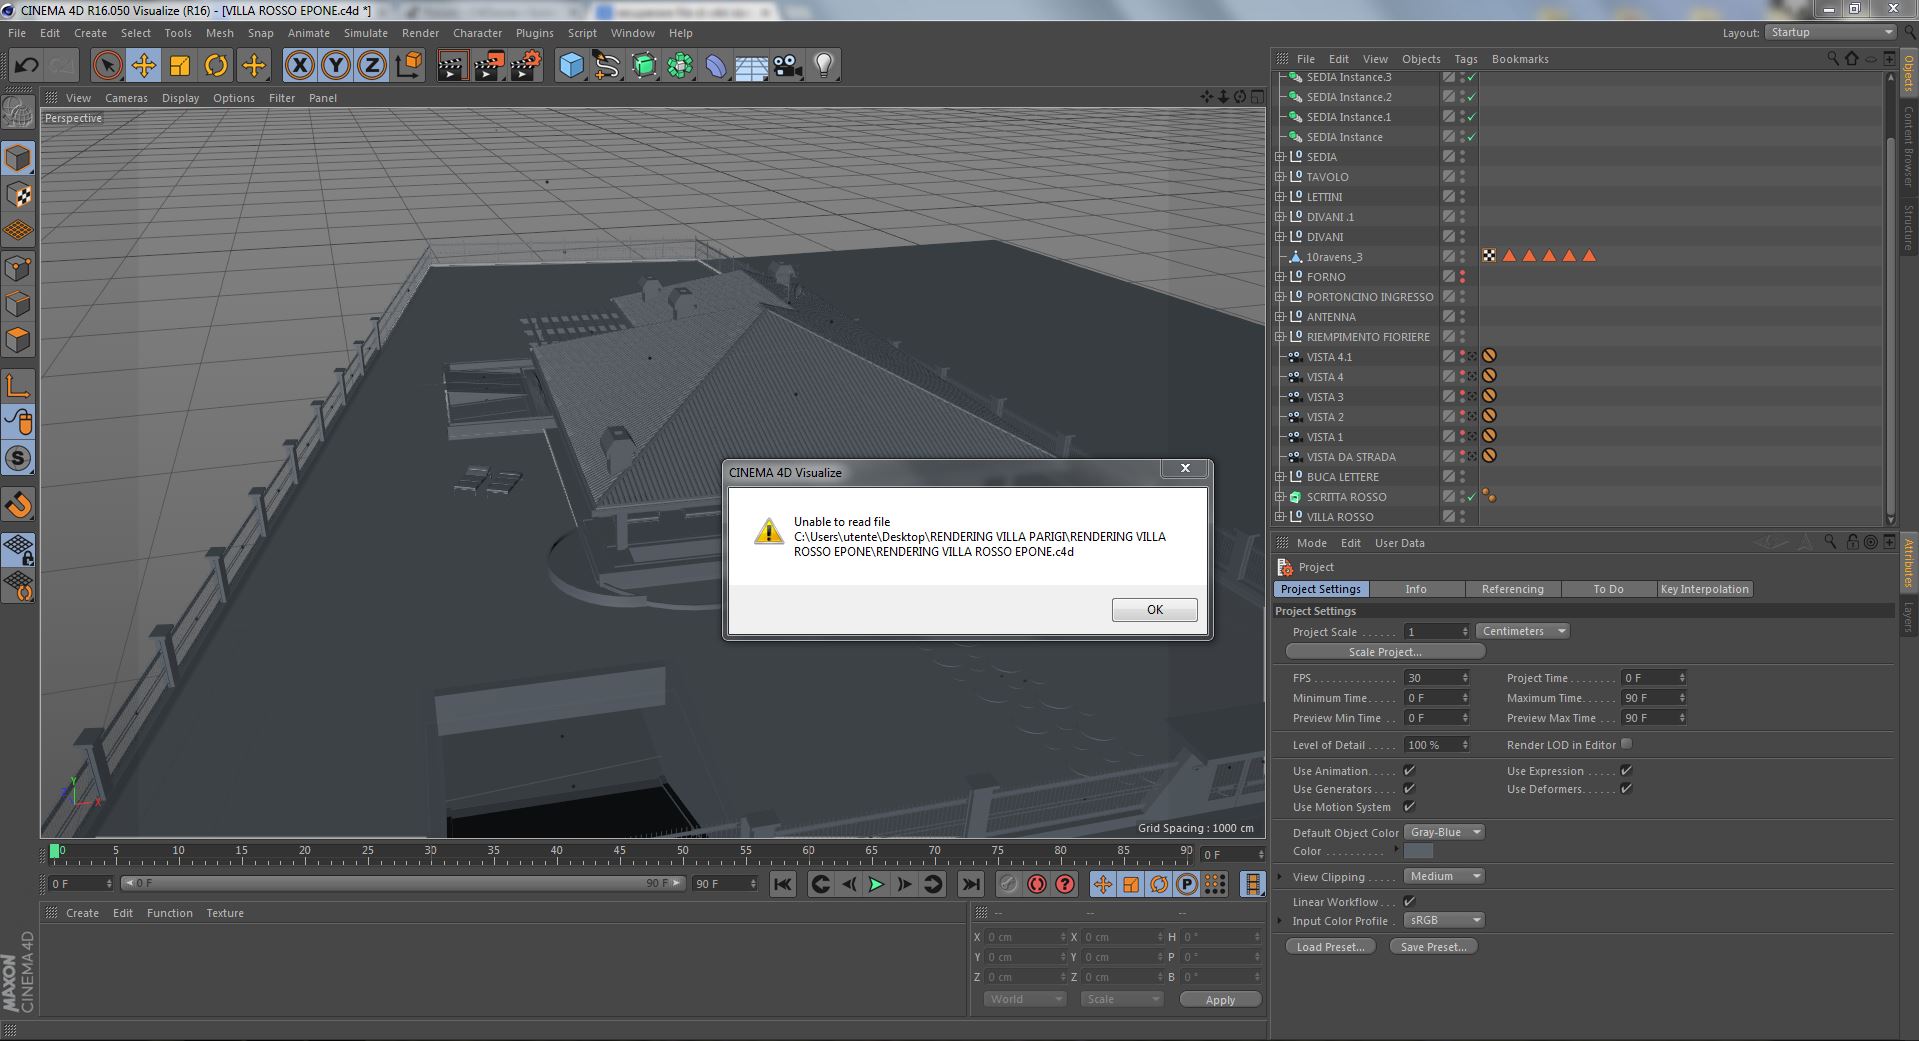Render to Picture Viewer
This screenshot has width=1919, height=1041.
click(x=489, y=66)
